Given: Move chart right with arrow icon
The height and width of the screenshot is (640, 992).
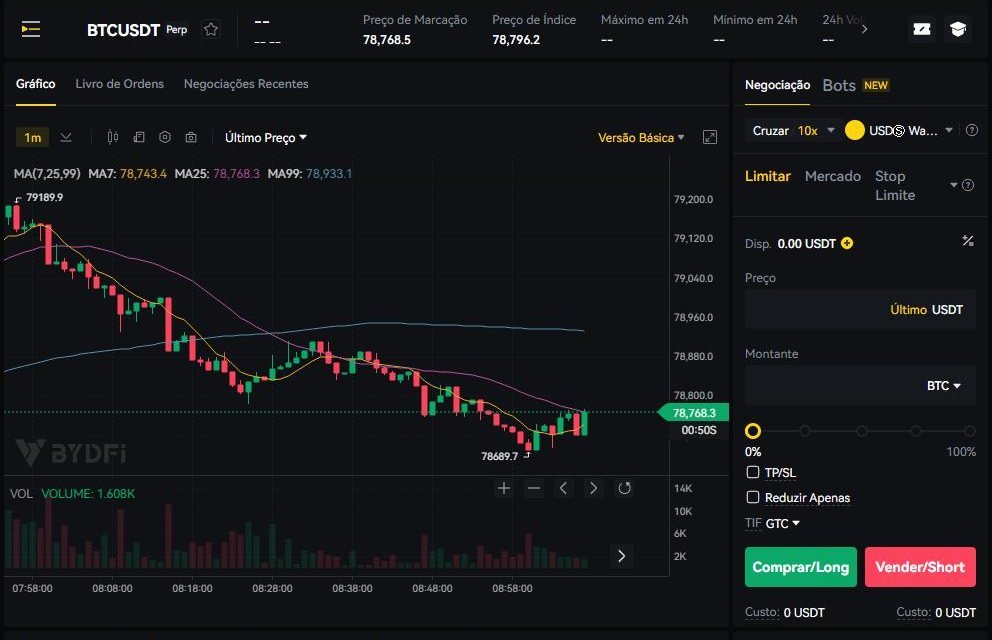Looking at the screenshot, I should pos(593,488).
